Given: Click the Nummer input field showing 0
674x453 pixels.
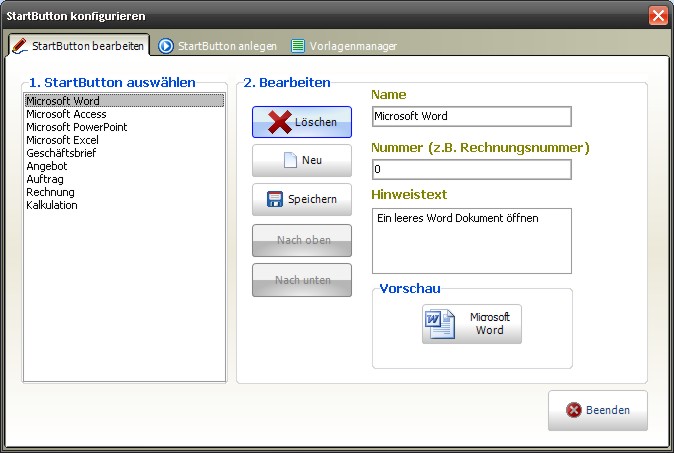Looking at the screenshot, I should [x=472, y=169].
